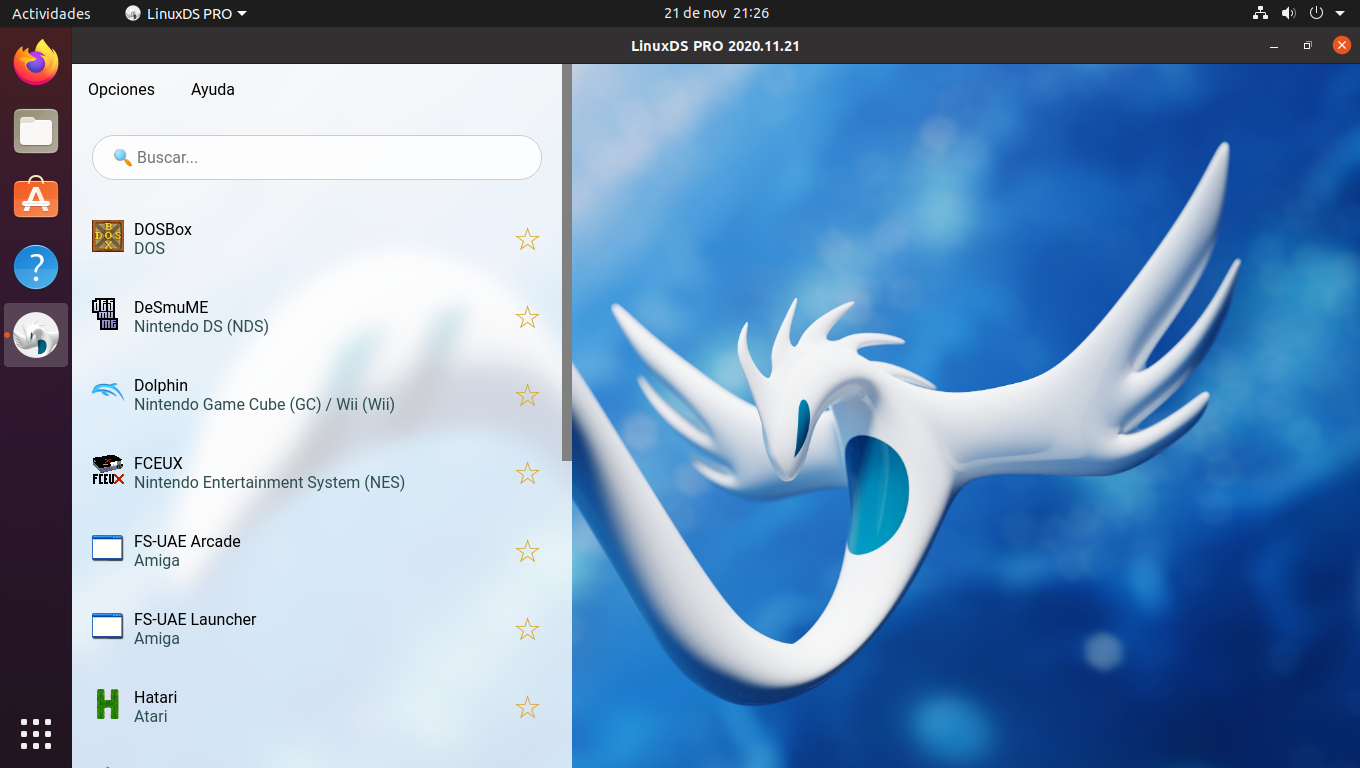
Task: Open the Opciones menu
Action: (x=121, y=89)
